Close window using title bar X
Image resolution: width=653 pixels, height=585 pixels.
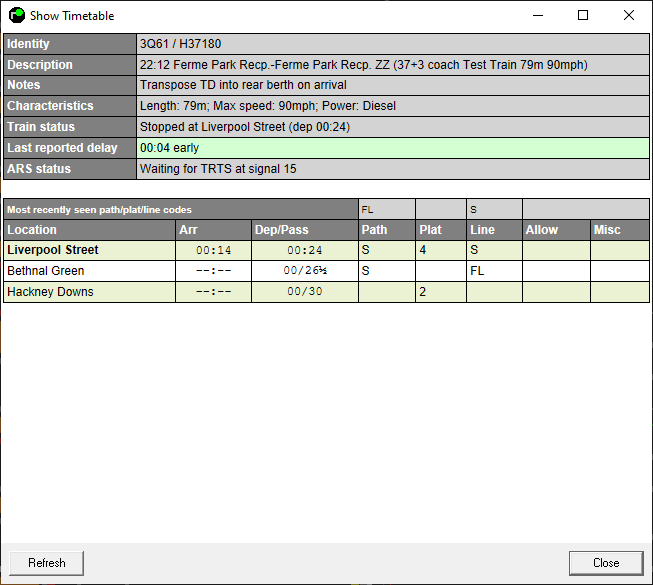[x=629, y=15]
